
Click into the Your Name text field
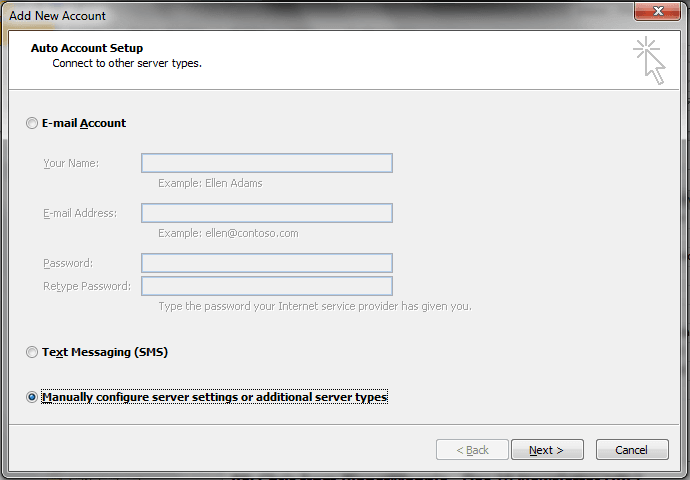point(266,163)
